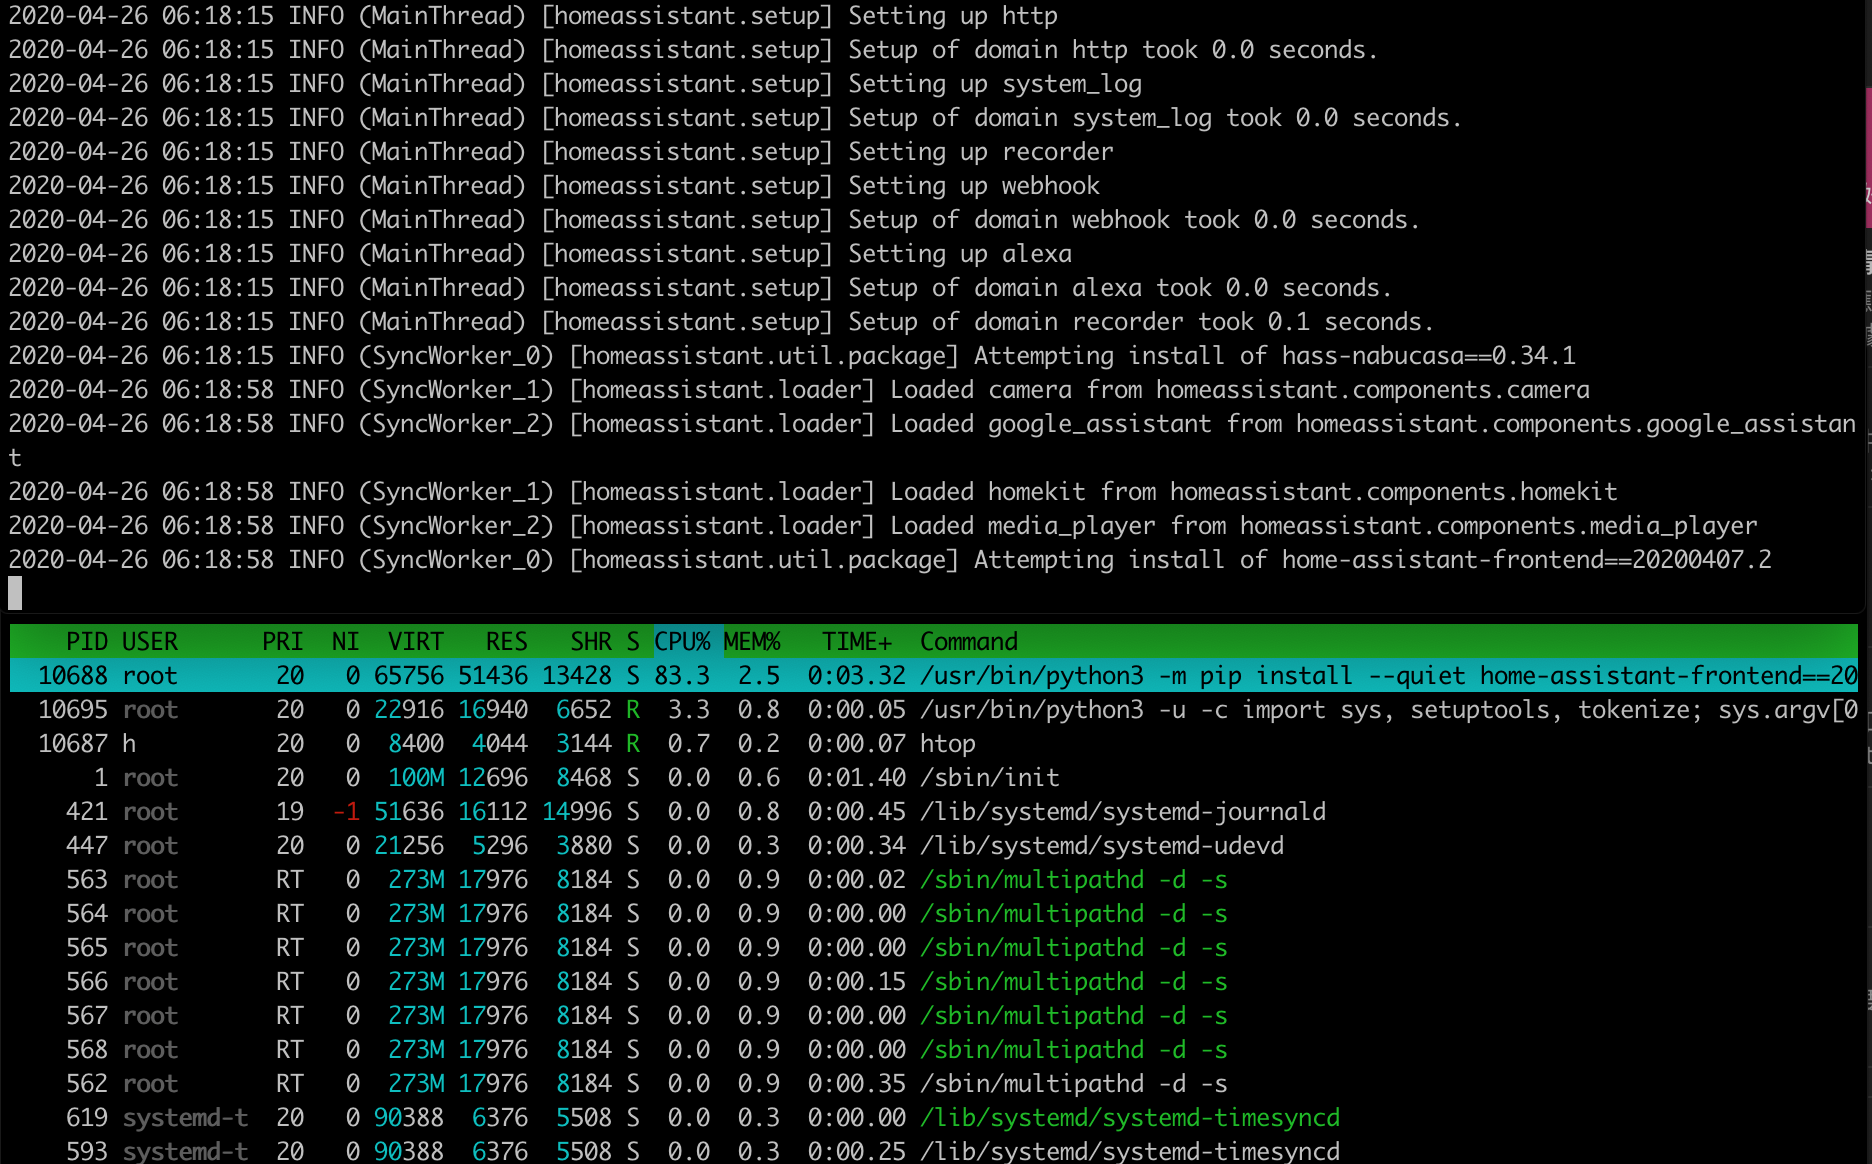
Task: Sort by the VIRT column header
Action: tap(416, 641)
